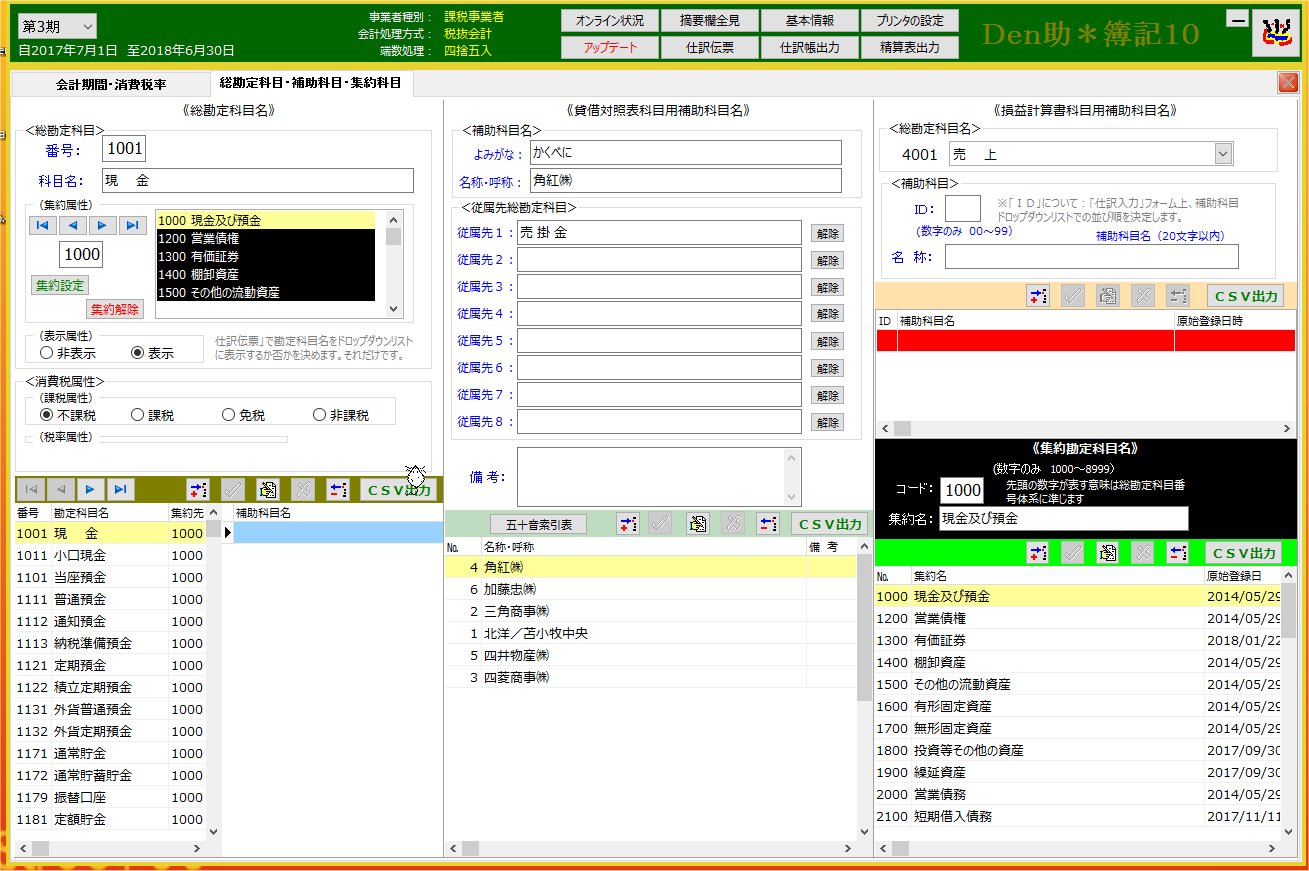Choose the 免税 radio button
Image resolution: width=1309 pixels, height=871 pixels.
(229, 415)
